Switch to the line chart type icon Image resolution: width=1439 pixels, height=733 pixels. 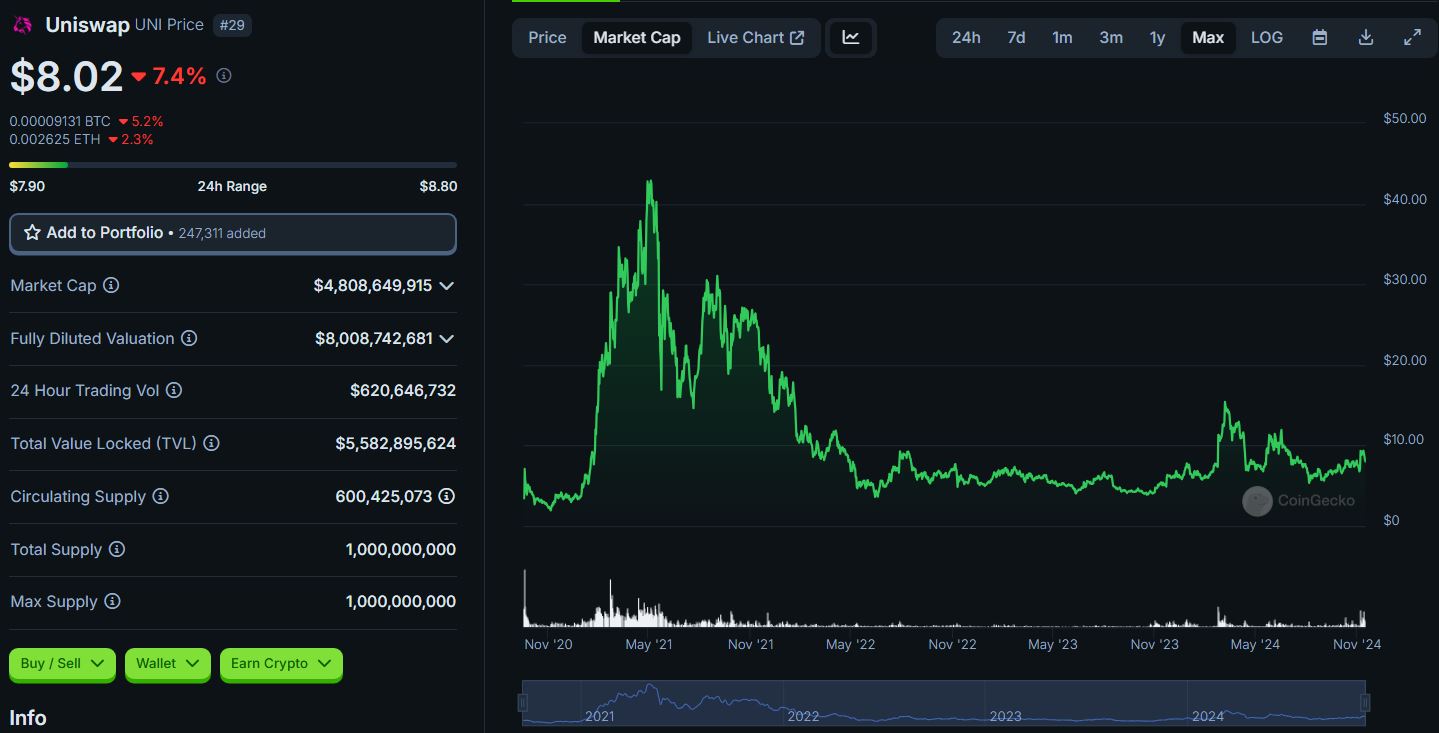click(851, 37)
